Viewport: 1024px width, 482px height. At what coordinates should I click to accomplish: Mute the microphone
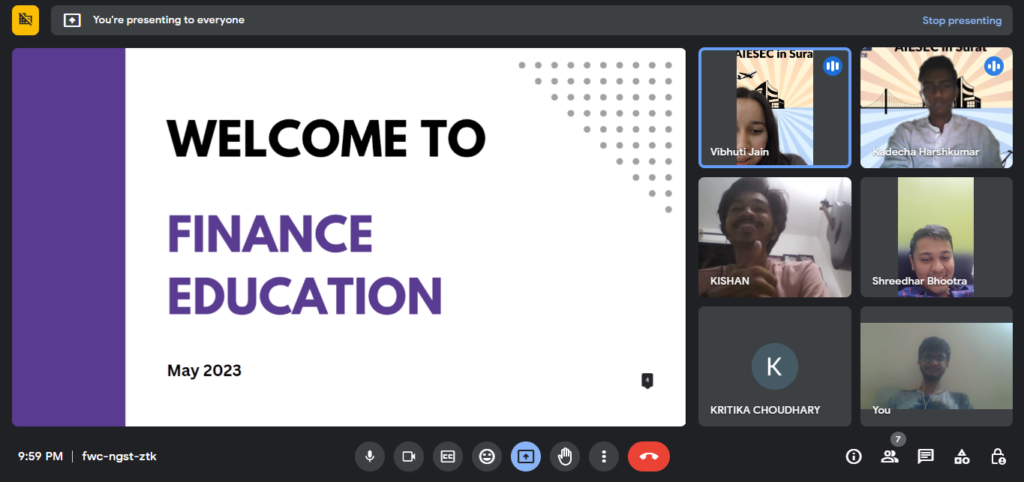(370, 456)
